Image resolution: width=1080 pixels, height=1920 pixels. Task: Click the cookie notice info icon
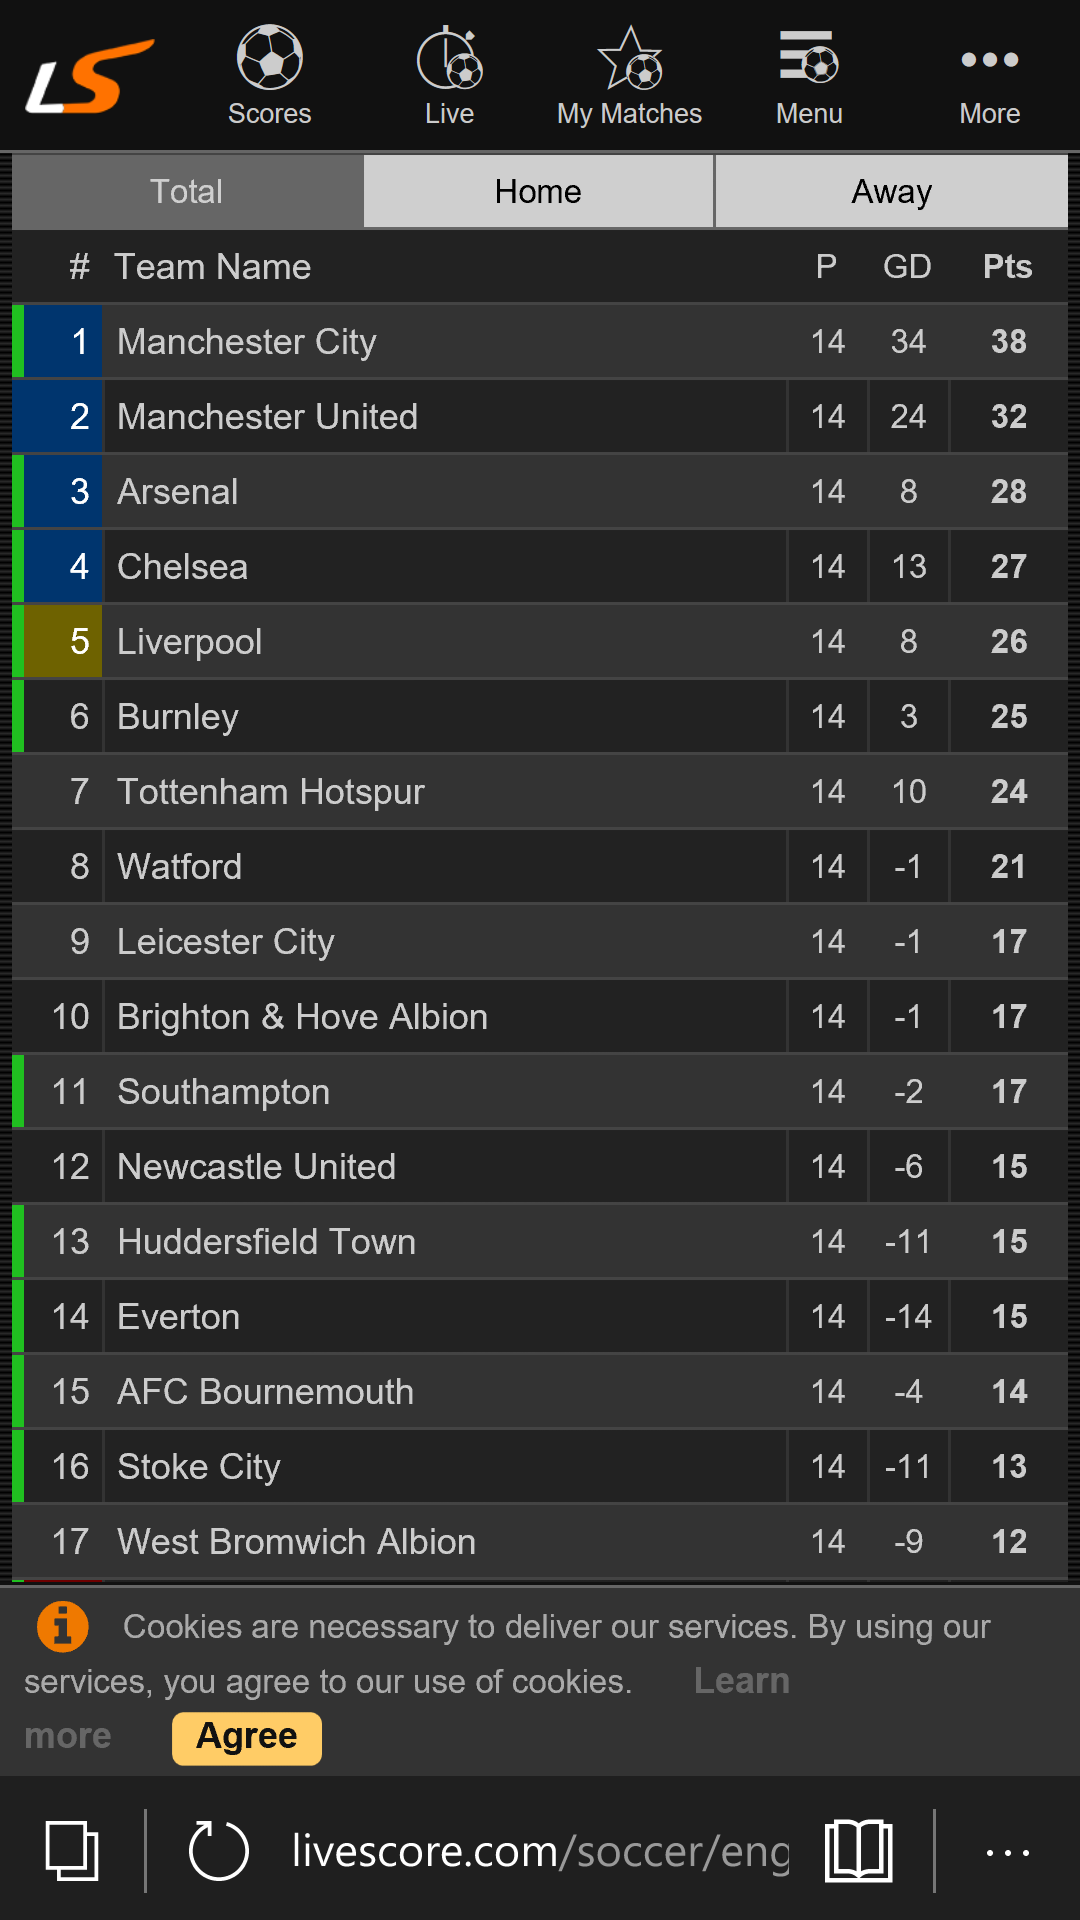[x=62, y=1626]
